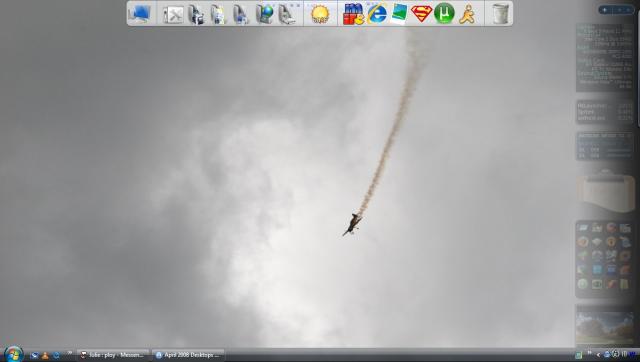Open the tan printer gadget on sidebar
Viewport: 640px width, 362px height.
click(605, 192)
